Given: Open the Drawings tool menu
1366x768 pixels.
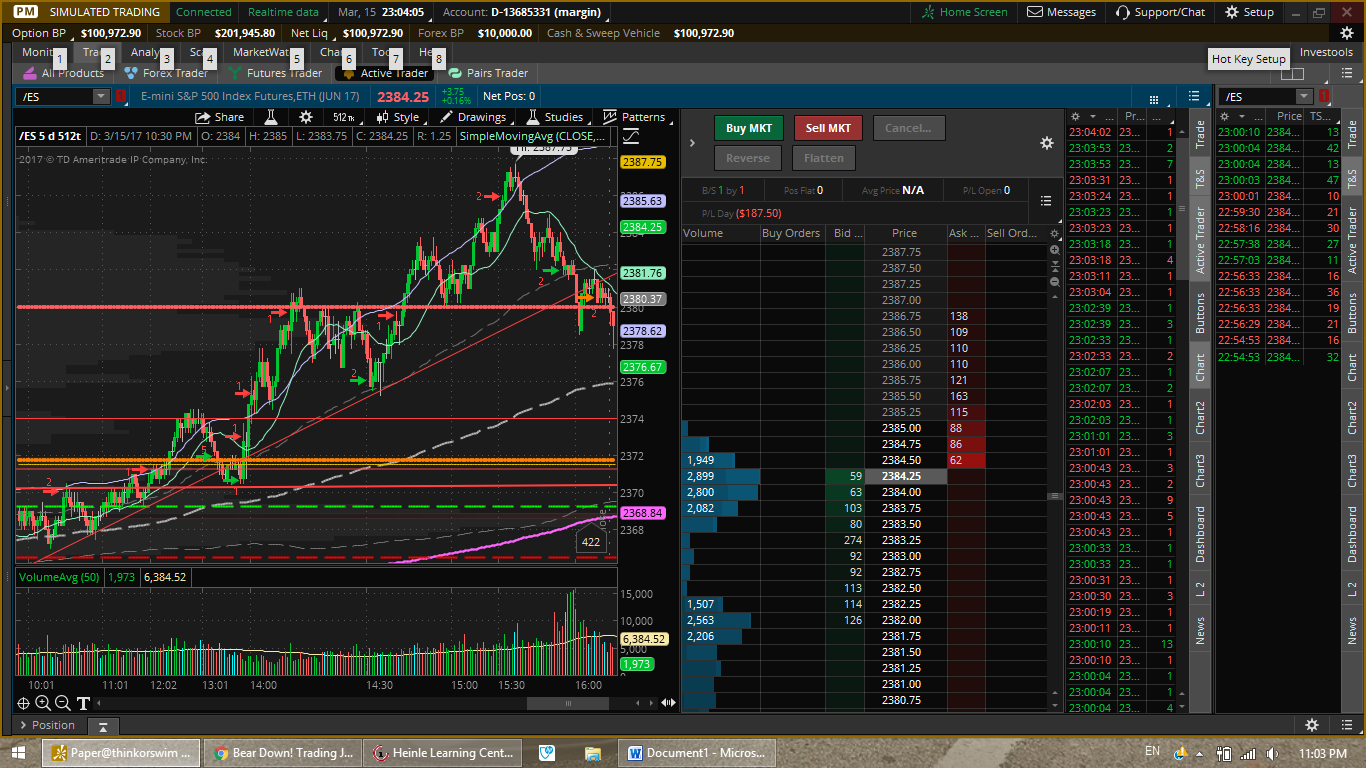Looking at the screenshot, I should coord(474,117).
